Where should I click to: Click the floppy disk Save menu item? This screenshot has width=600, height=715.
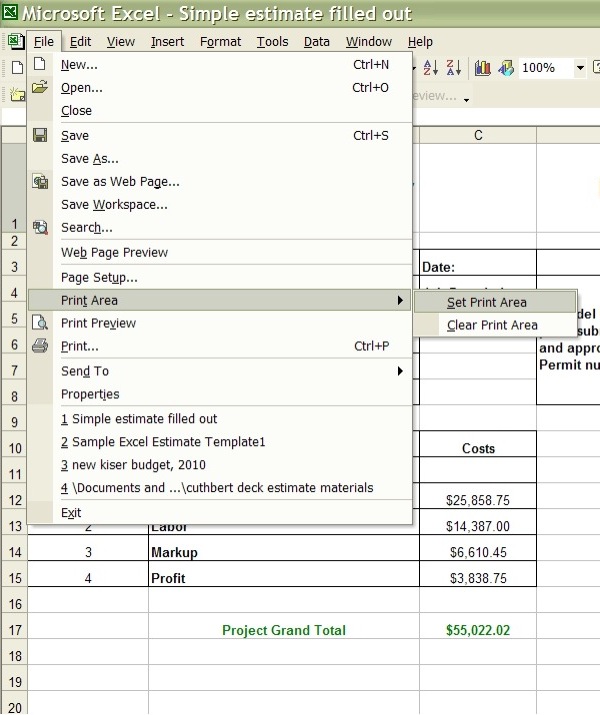pyautogui.click(x=75, y=136)
